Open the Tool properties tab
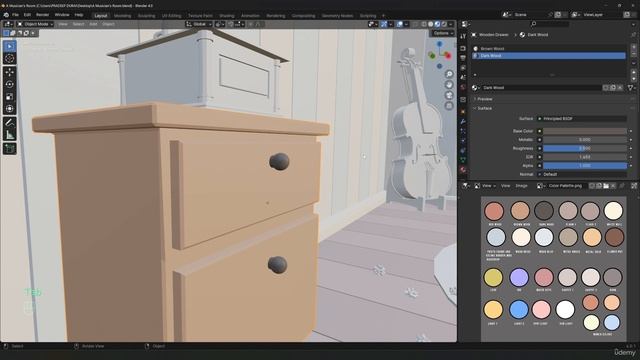Screen dimensions: 640x360 pos(463,36)
